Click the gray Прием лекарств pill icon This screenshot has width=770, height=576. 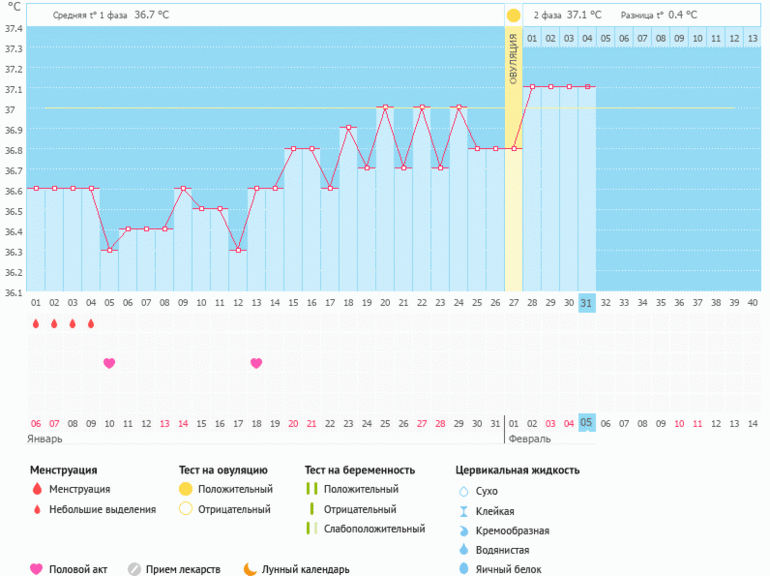click(x=134, y=569)
